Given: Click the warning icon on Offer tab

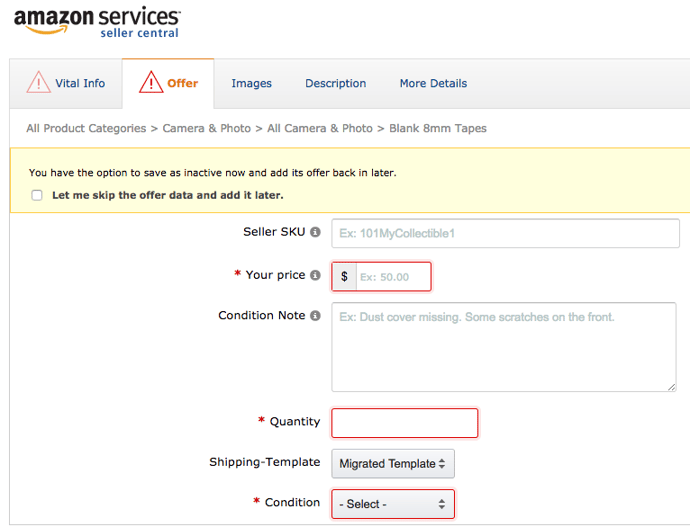Looking at the screenshot, I should point(150,83).
